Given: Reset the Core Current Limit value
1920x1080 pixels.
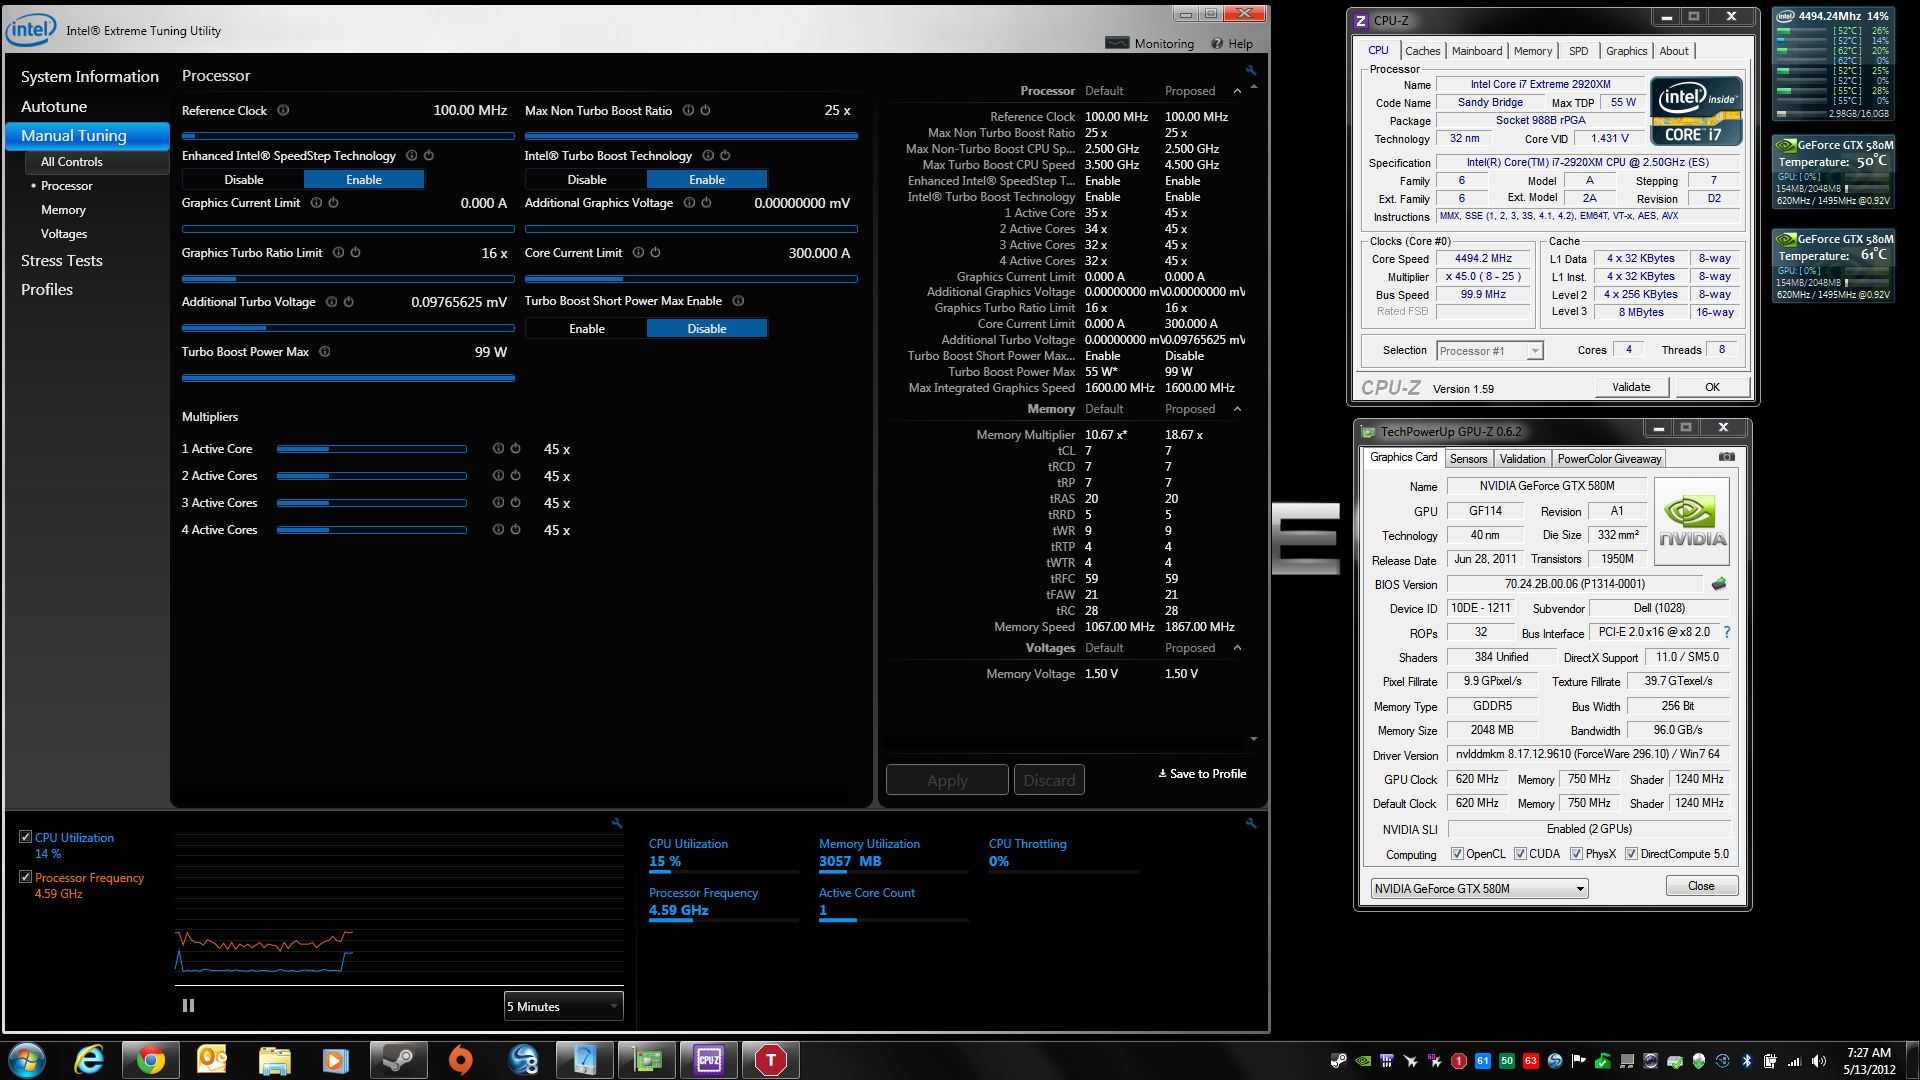Looking at the screenshot, I should tap(656, 253).
